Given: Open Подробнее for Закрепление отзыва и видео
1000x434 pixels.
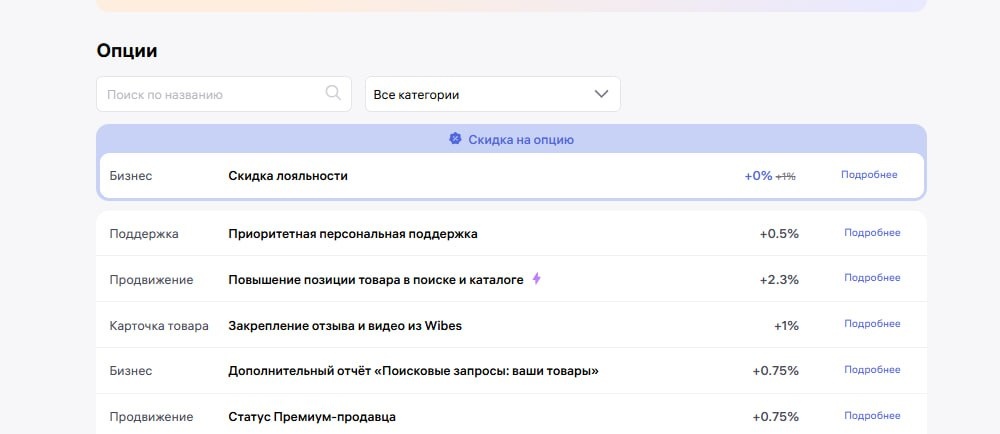Looking at the screenshot, I should [x=872, y=324].
